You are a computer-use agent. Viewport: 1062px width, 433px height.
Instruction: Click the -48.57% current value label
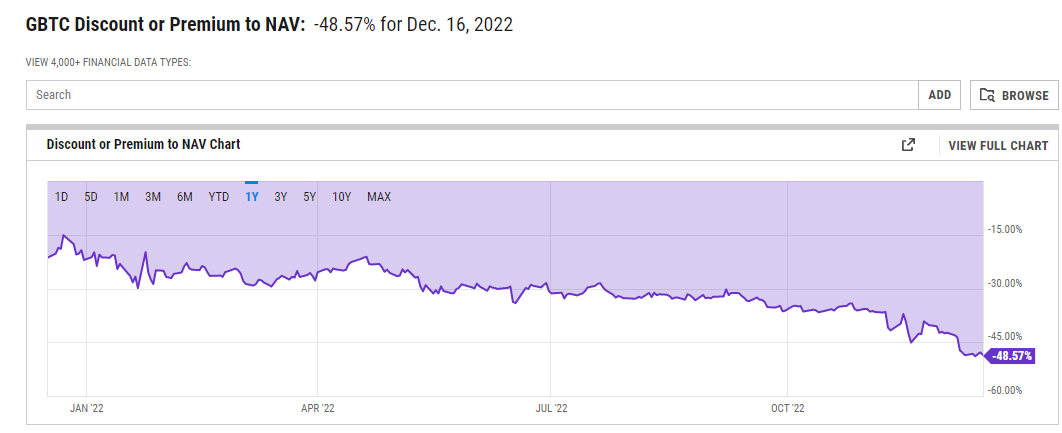click(1011, 356)
